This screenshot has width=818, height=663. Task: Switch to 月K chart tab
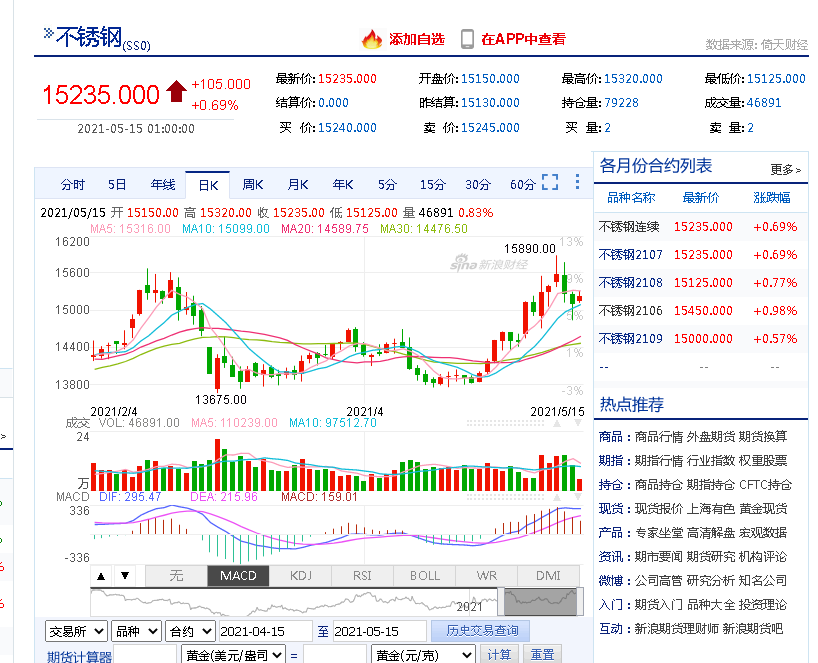(x=298, y=185)
